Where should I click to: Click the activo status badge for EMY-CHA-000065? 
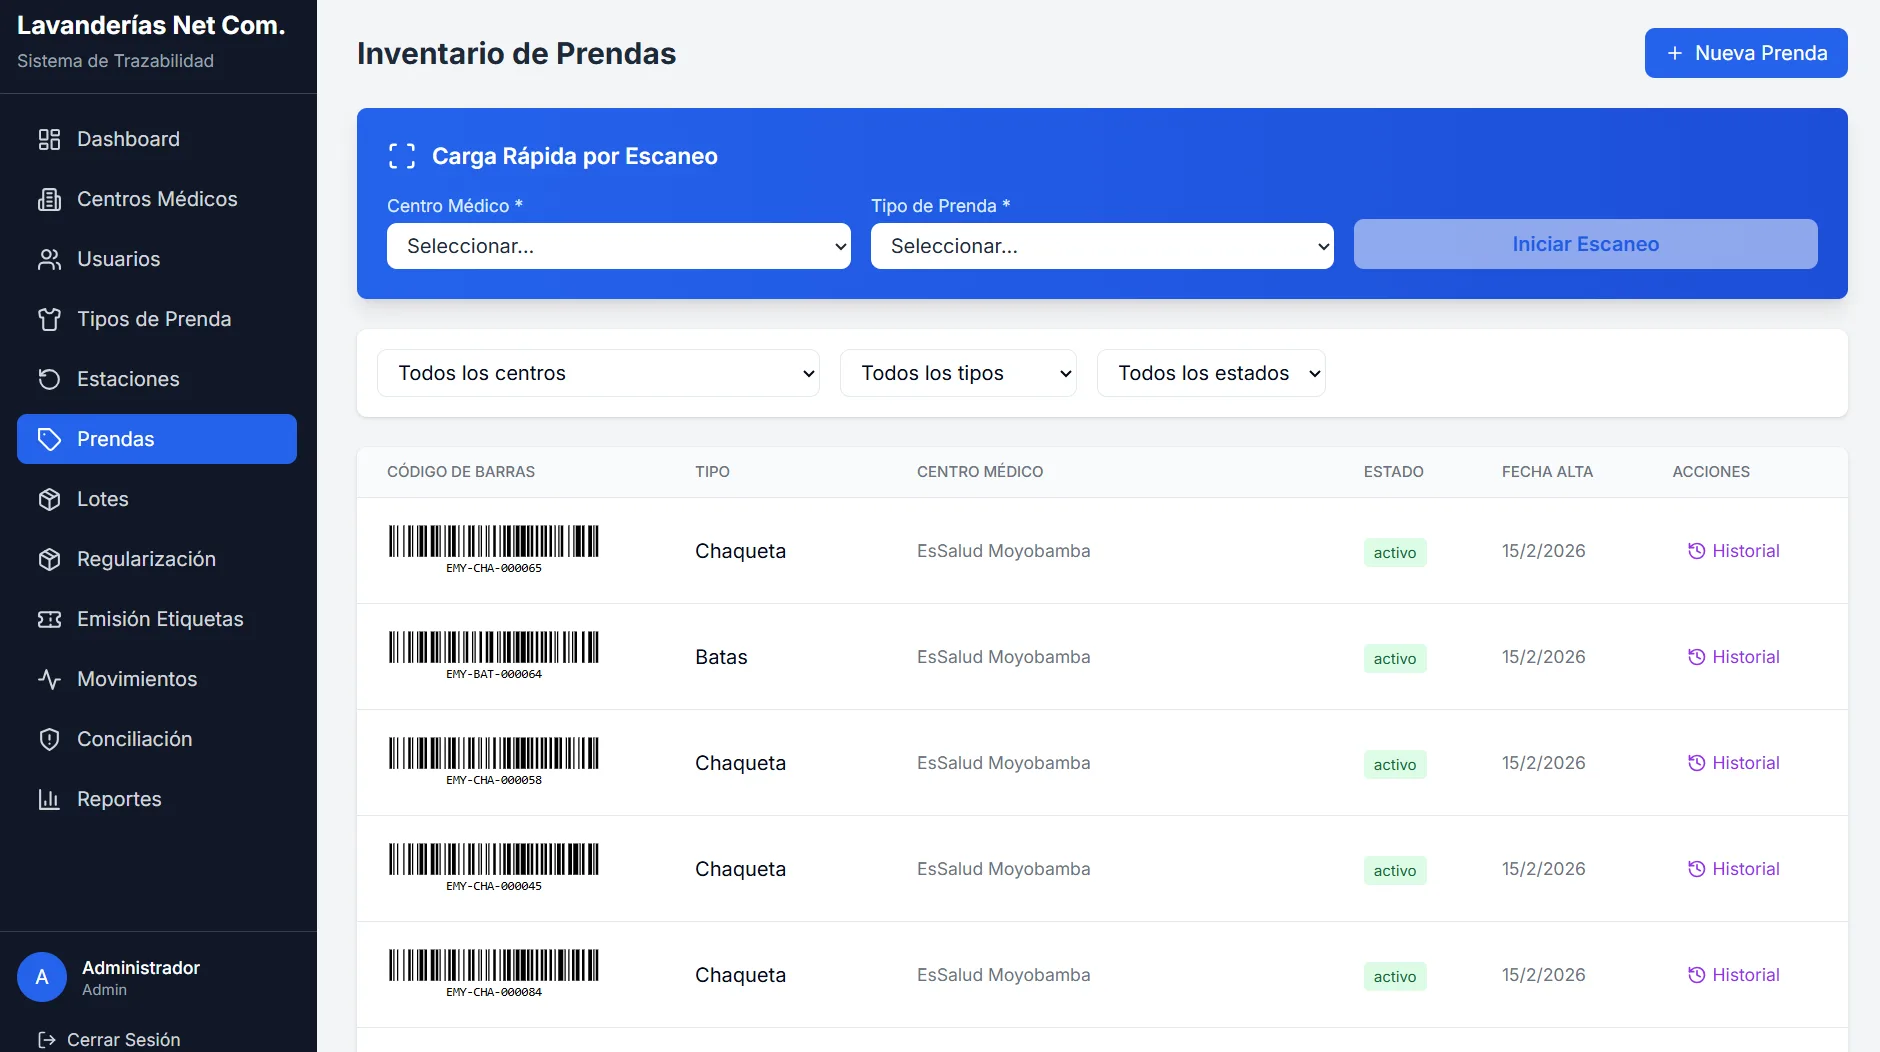tap(1394, 552)
